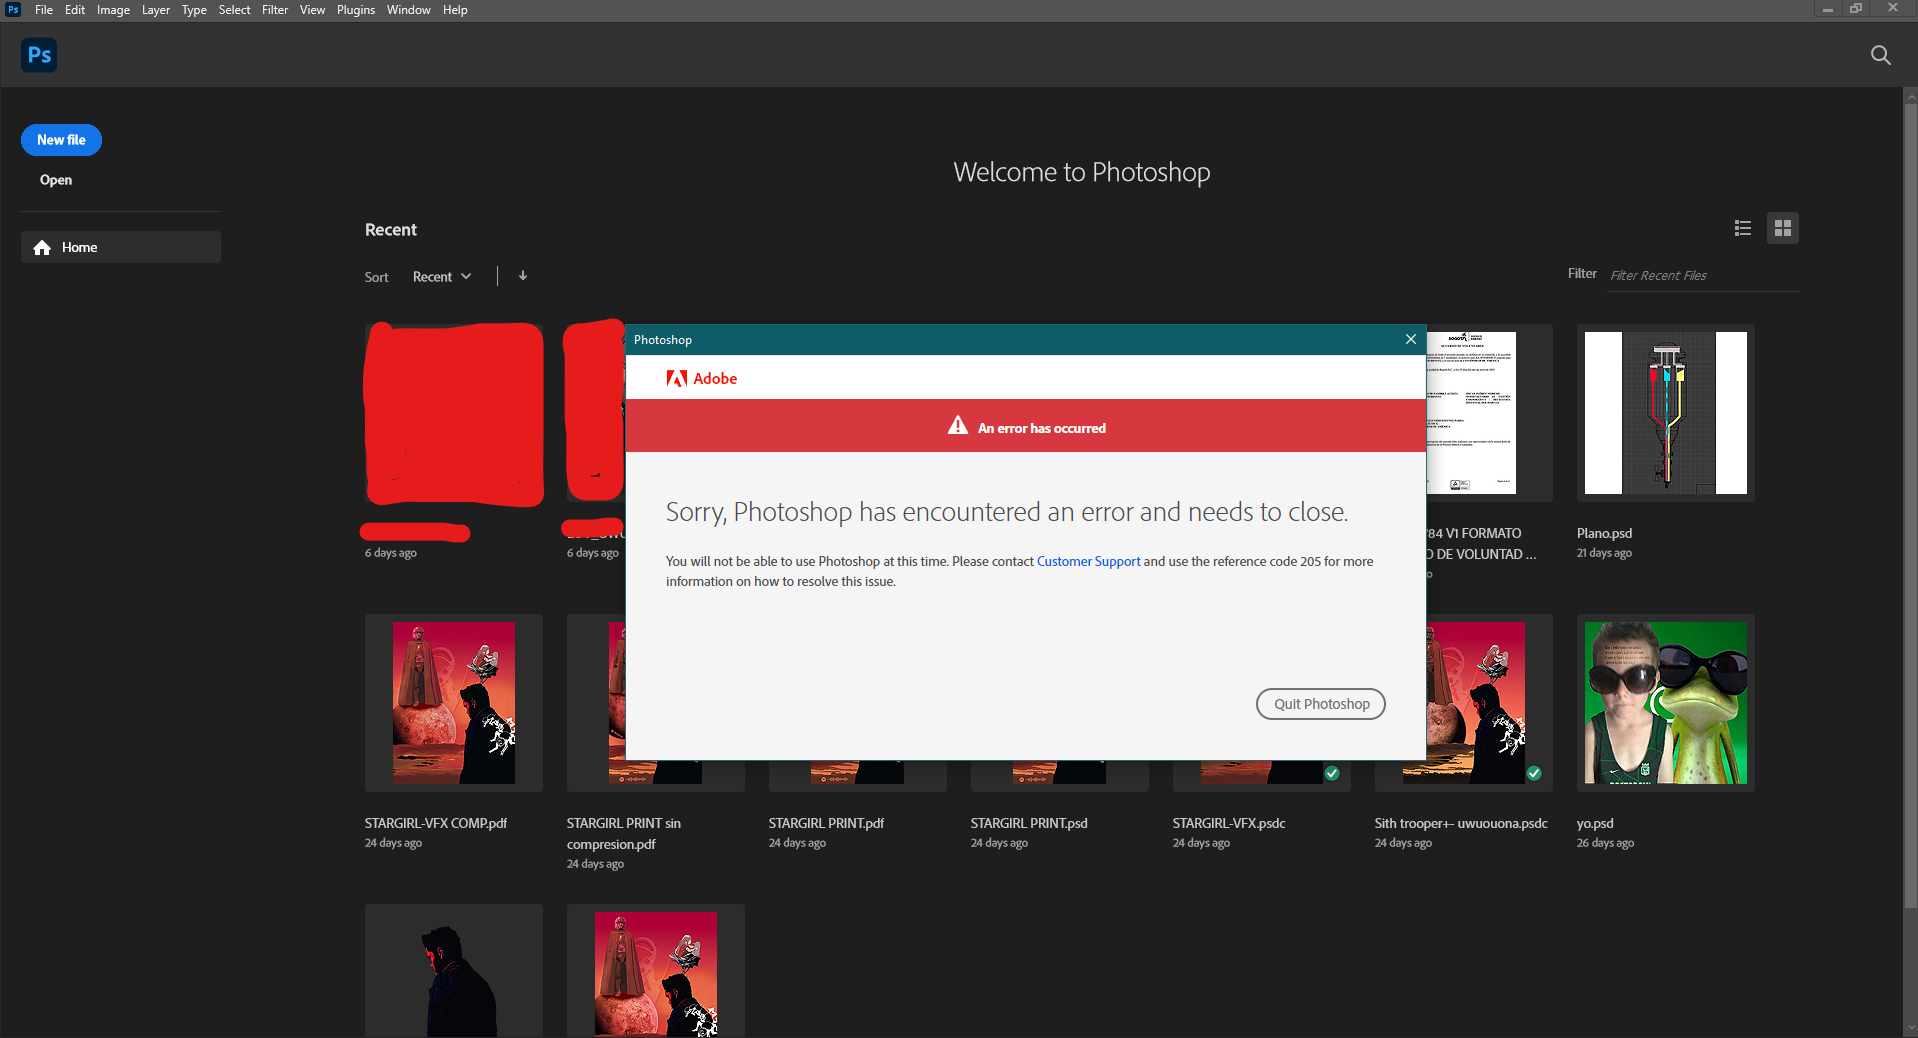Click the warning triangle in the error banner
Image resolution: width=1918 pixels, height=1038 pixels.
957,425
